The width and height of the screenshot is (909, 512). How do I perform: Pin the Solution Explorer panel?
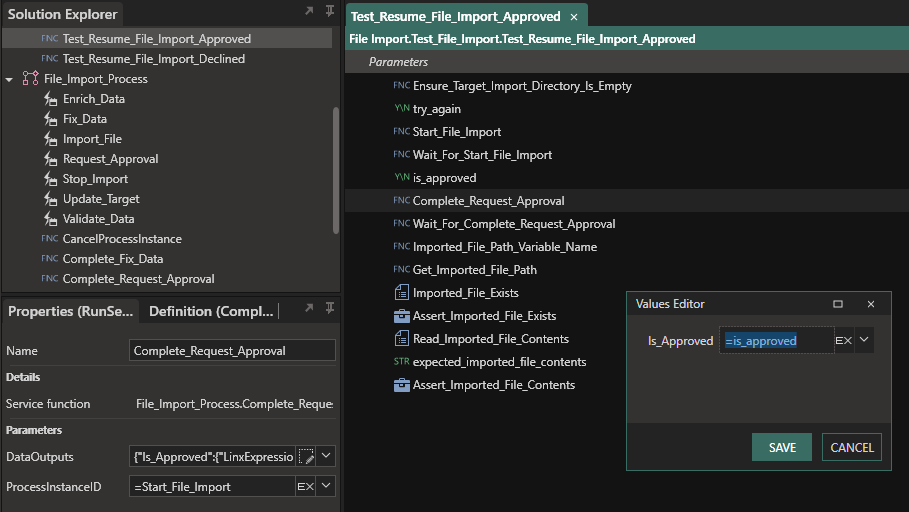[x=330, y=11]
